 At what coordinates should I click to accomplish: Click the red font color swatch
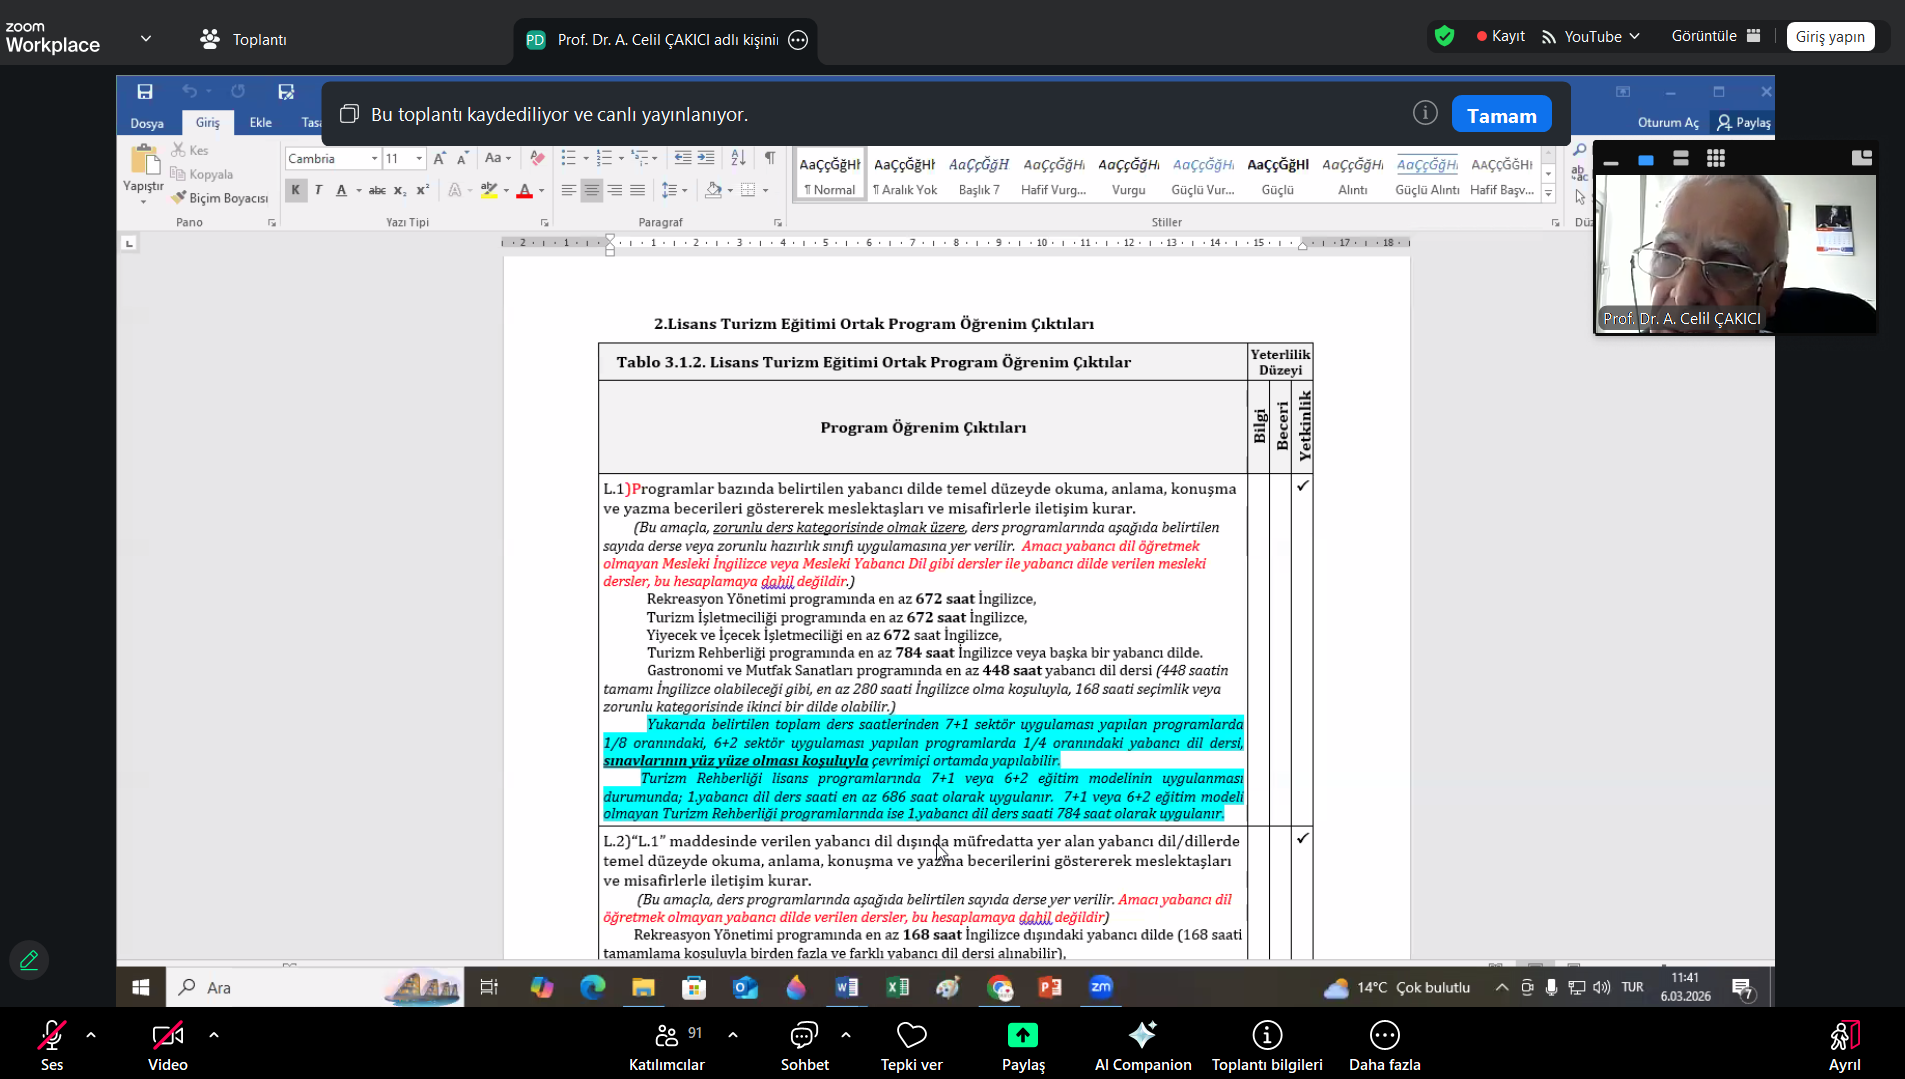524,190
